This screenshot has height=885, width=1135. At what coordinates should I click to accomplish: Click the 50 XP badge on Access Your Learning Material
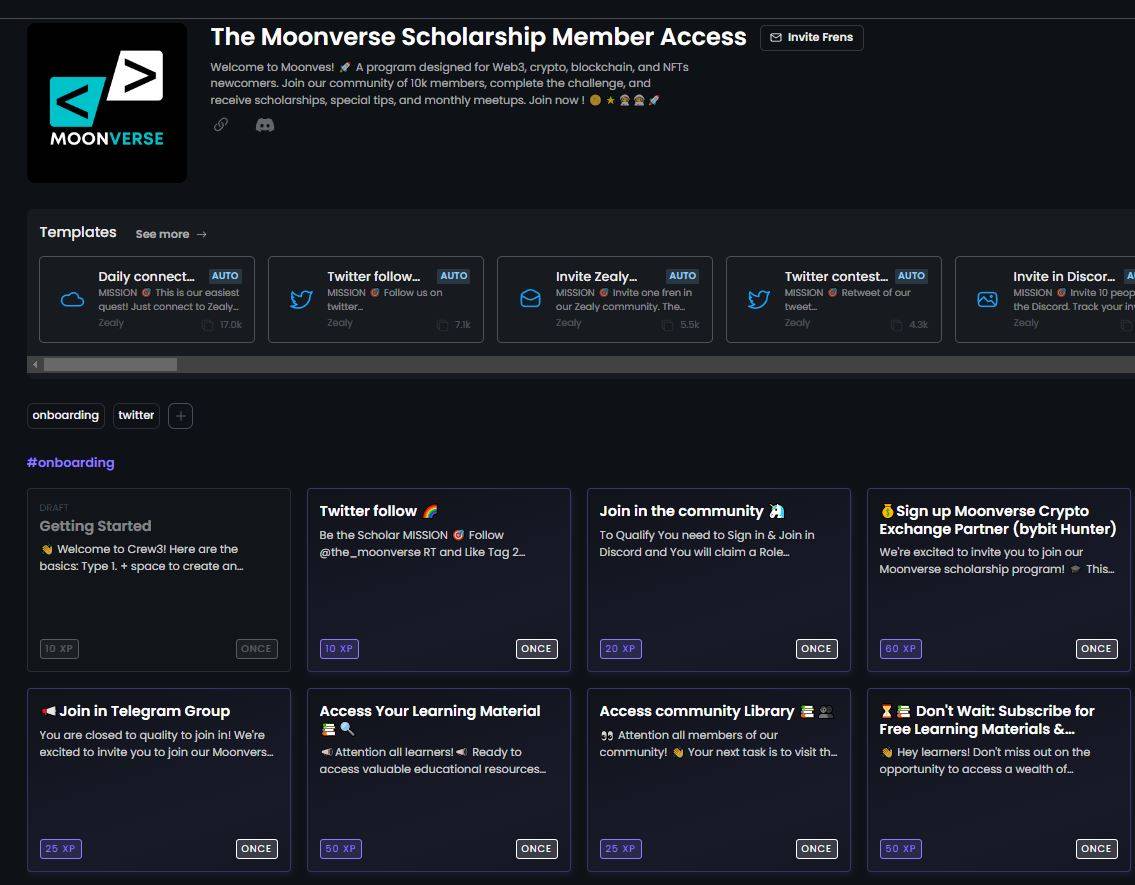340,849
